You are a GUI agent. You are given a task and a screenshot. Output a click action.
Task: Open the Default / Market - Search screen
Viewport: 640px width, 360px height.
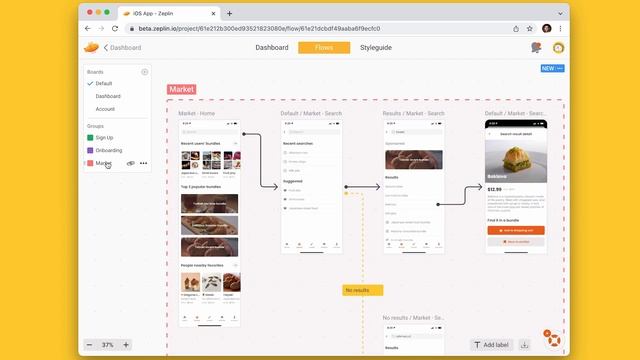(311, 187)
